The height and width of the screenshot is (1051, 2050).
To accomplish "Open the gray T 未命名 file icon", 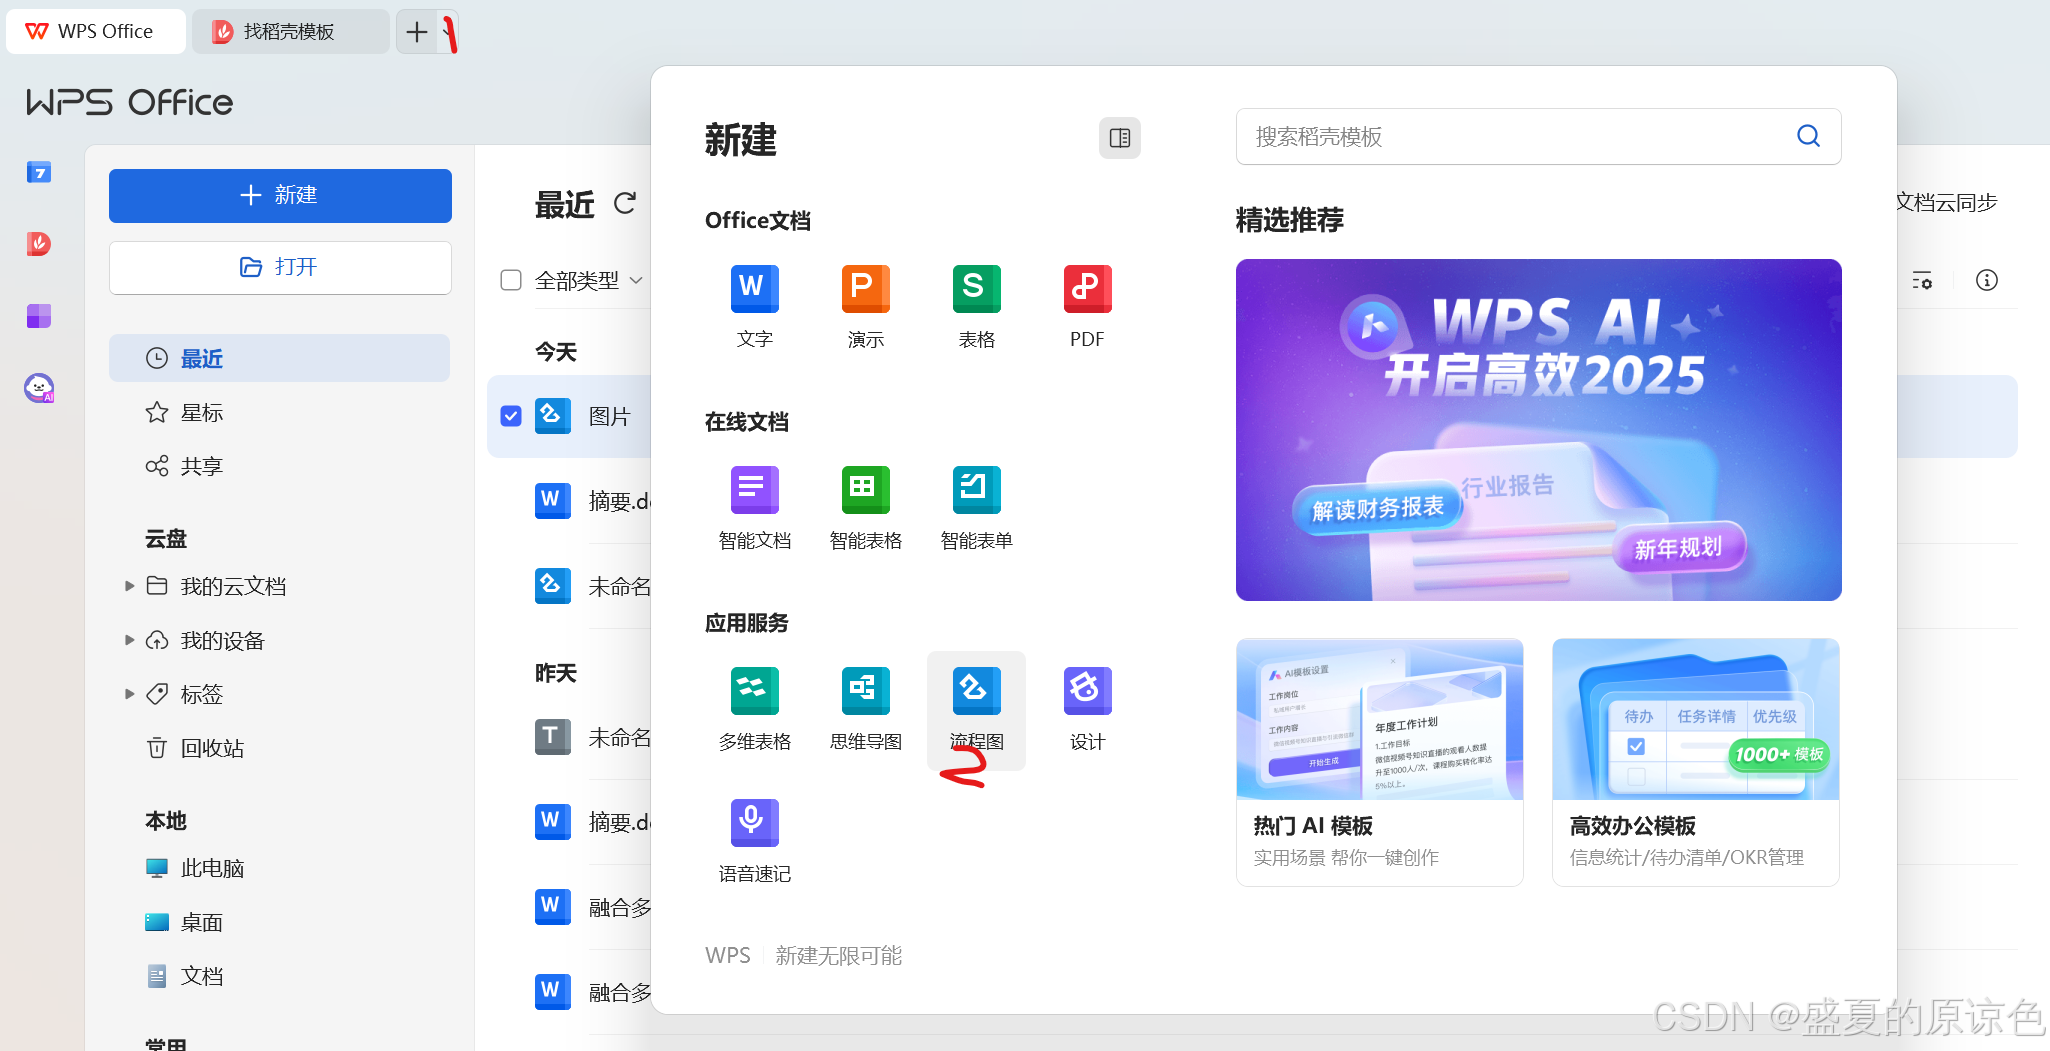I will pyautogui.click(x=552, y=737).
